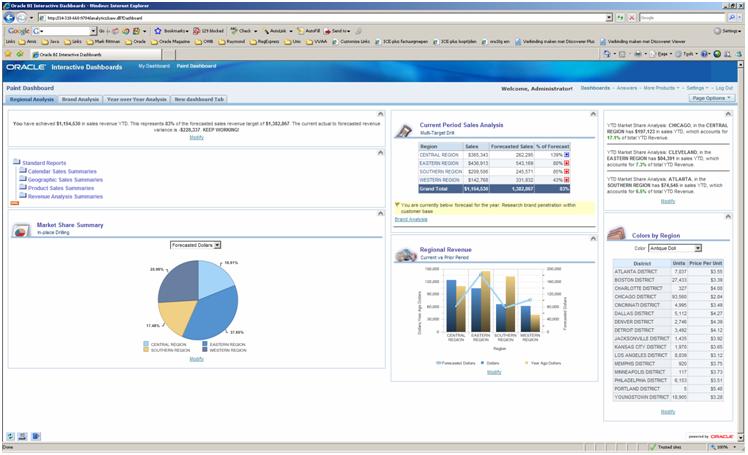Select the Regional Analysis tab

coord(31,99)
